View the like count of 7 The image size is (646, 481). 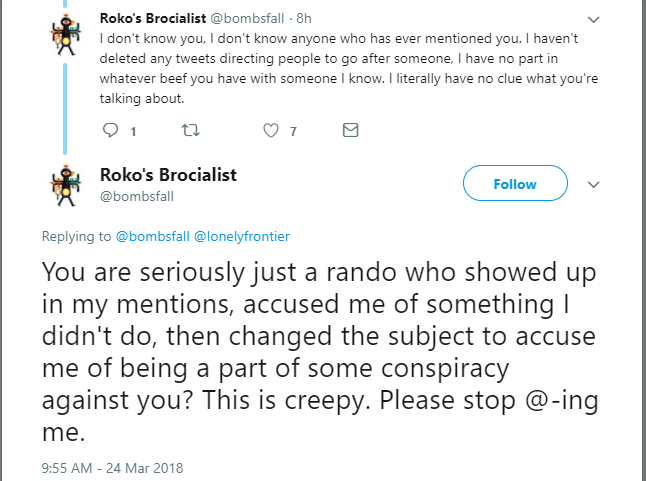pos(293,132)
